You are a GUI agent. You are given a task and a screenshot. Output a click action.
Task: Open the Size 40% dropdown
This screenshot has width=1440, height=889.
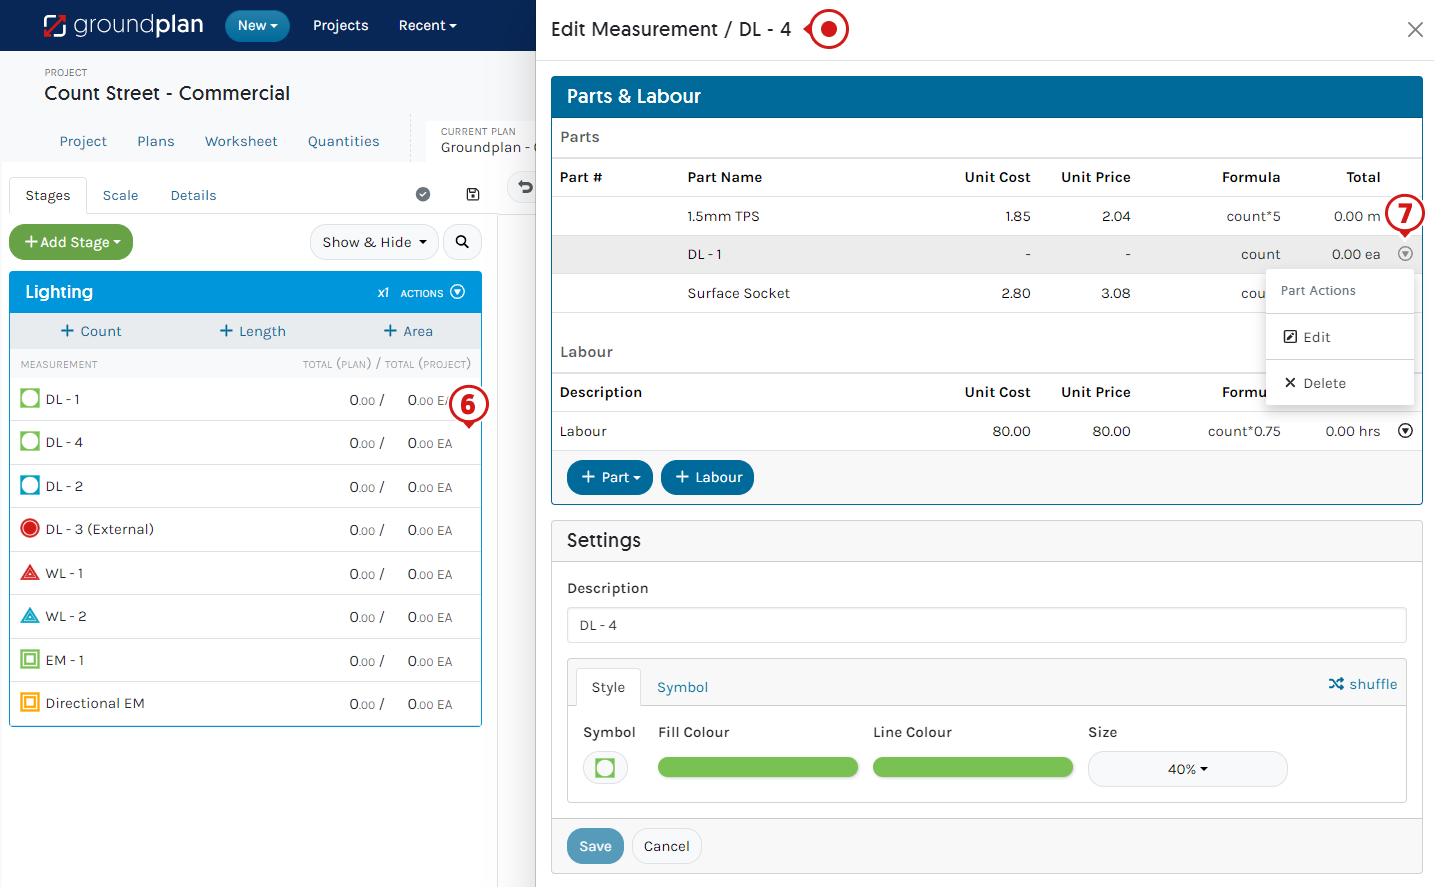pyautogui.click(x=1187, y=769)
